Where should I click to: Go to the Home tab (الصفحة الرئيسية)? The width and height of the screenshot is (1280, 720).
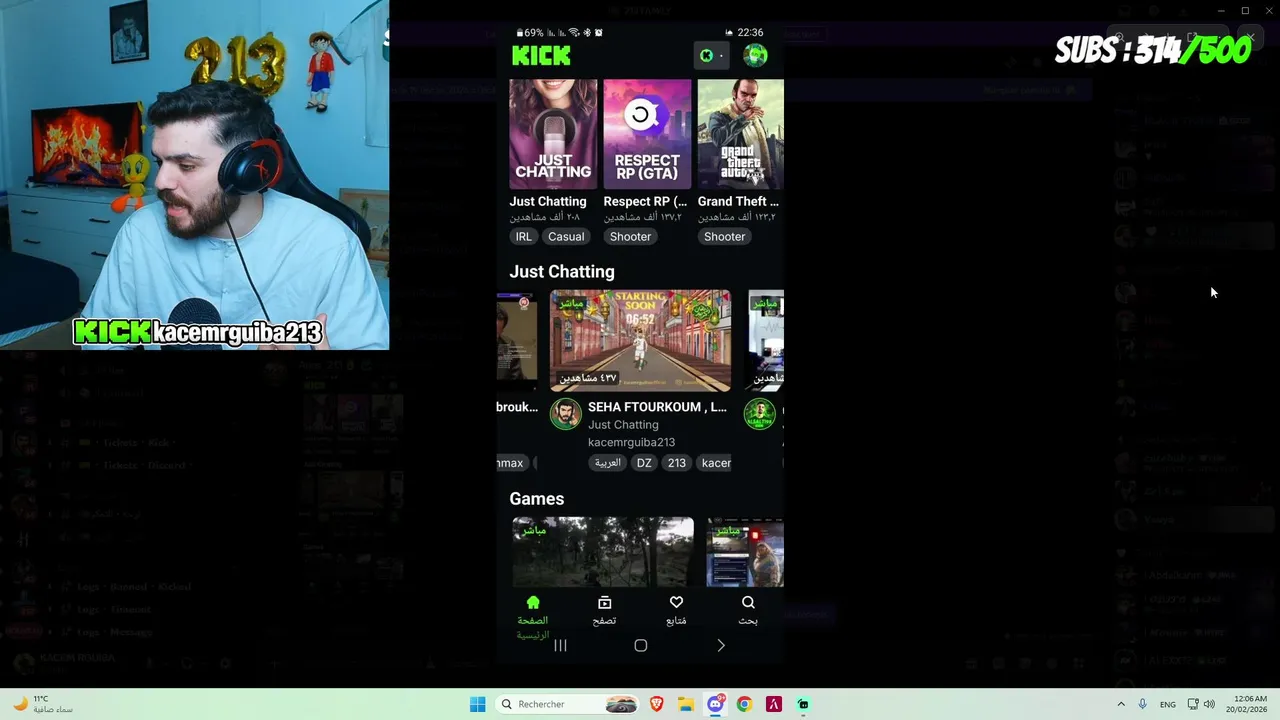(533, 616)
